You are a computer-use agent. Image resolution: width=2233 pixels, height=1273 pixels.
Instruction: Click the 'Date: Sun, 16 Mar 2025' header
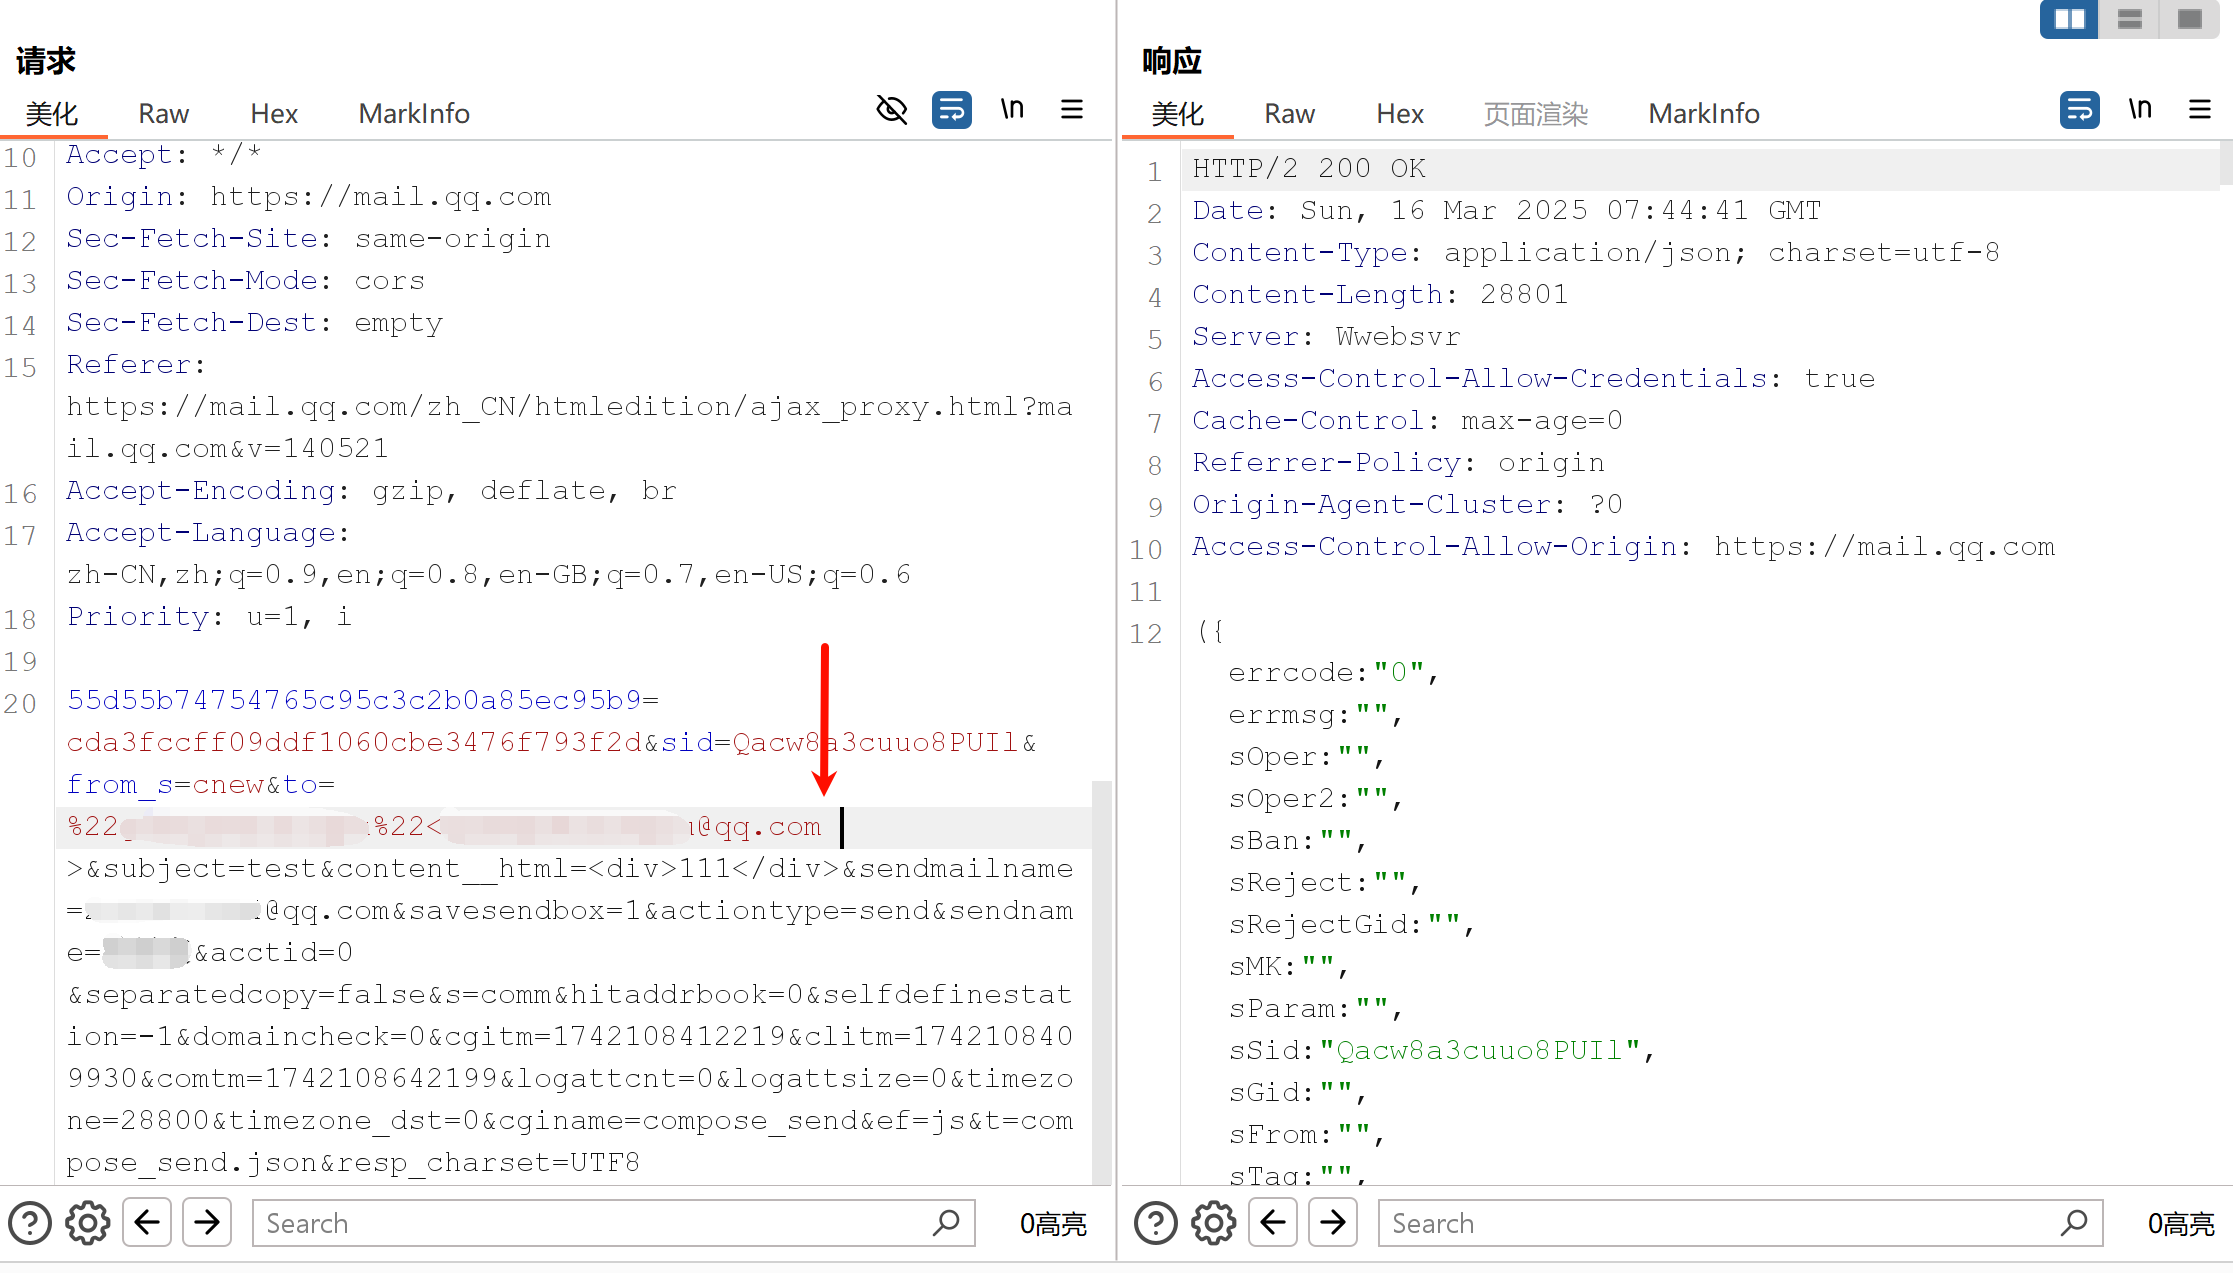tap(1506, 211)
